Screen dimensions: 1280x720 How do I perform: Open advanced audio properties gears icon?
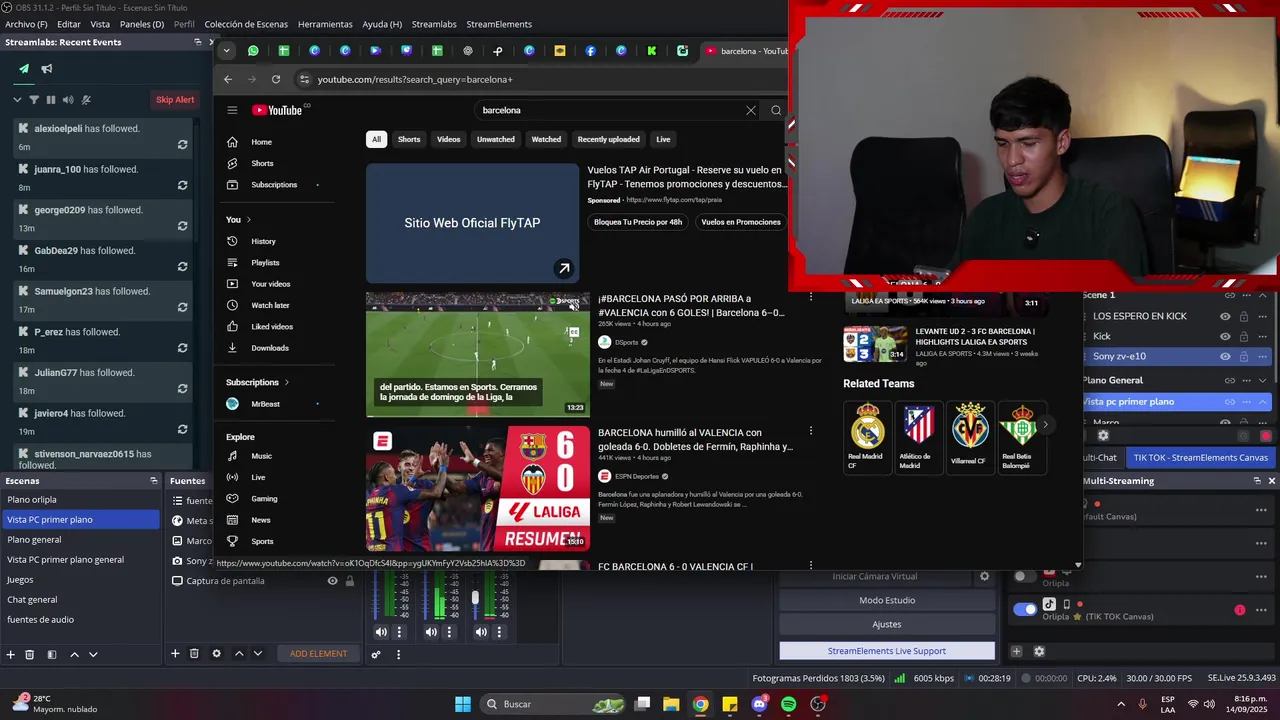[376, 655]
